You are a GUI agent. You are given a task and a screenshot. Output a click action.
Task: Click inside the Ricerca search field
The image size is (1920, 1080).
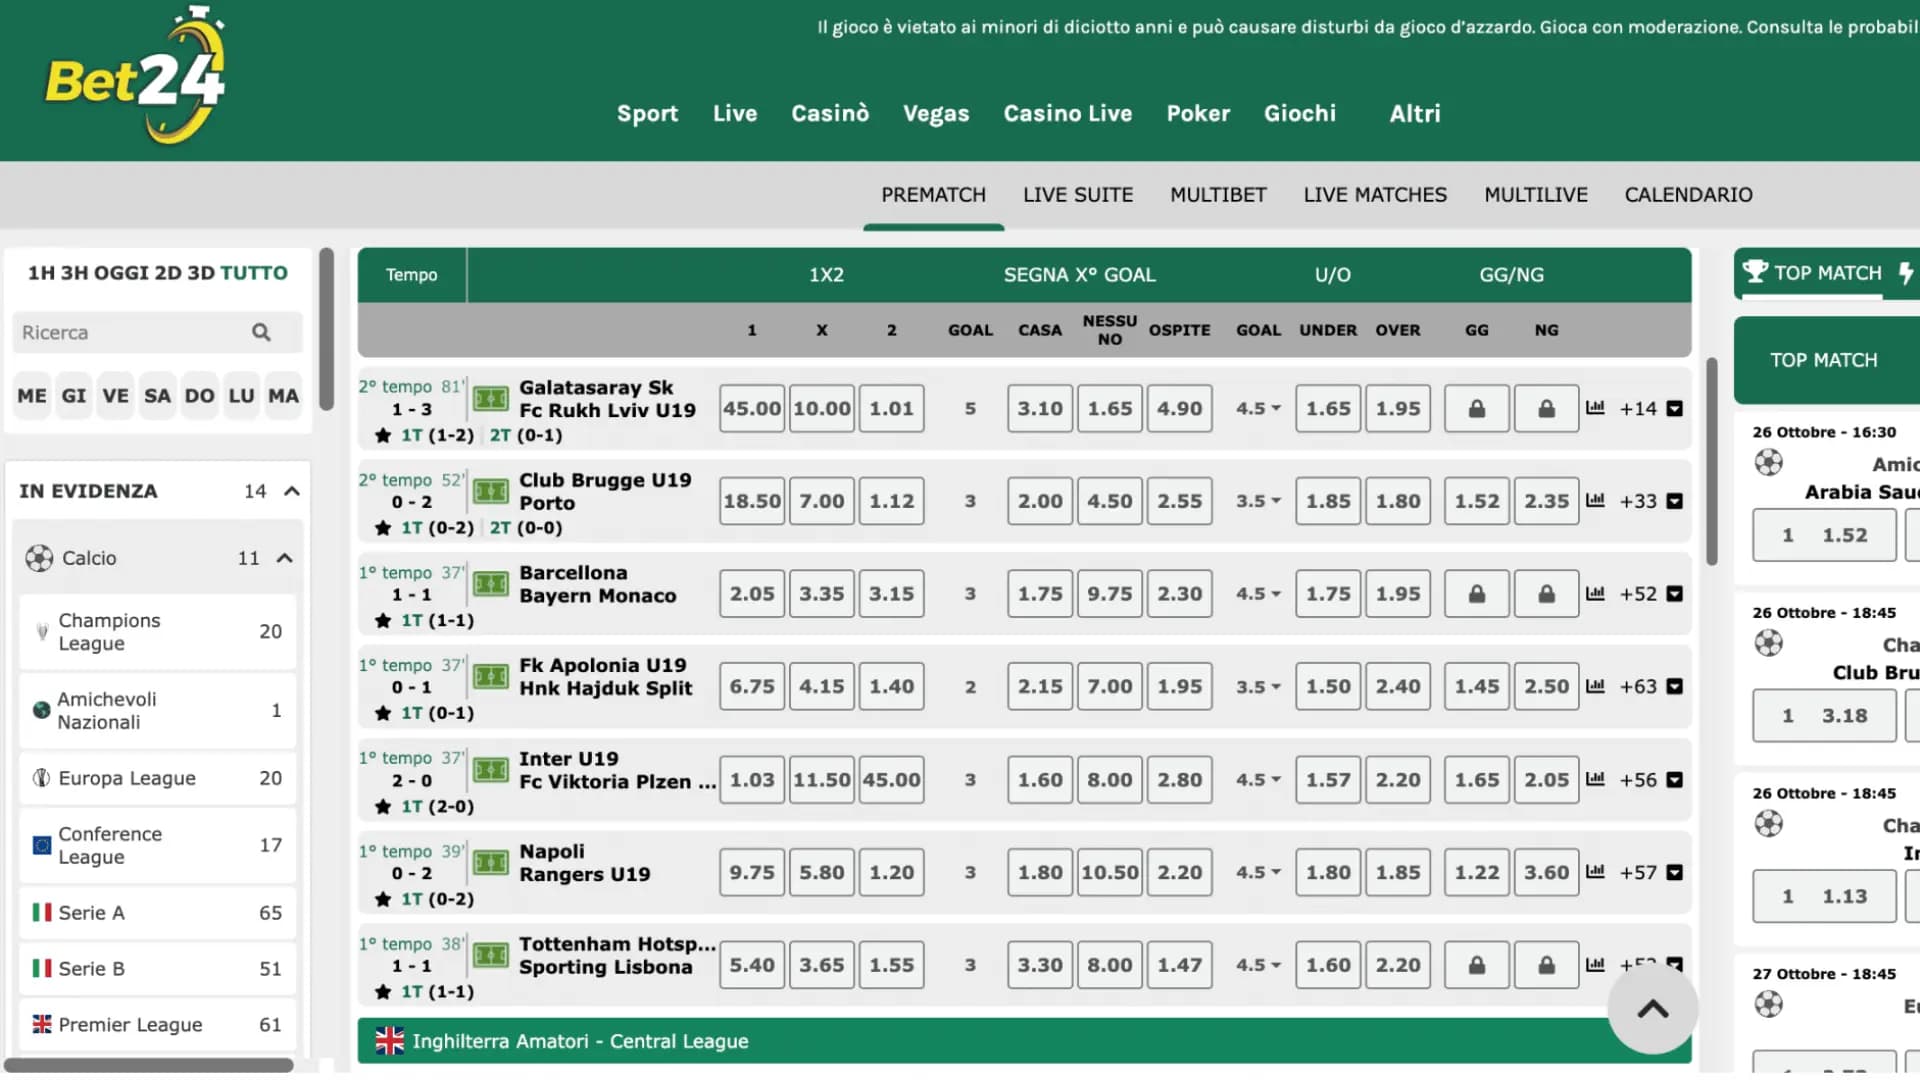[120, 332]
